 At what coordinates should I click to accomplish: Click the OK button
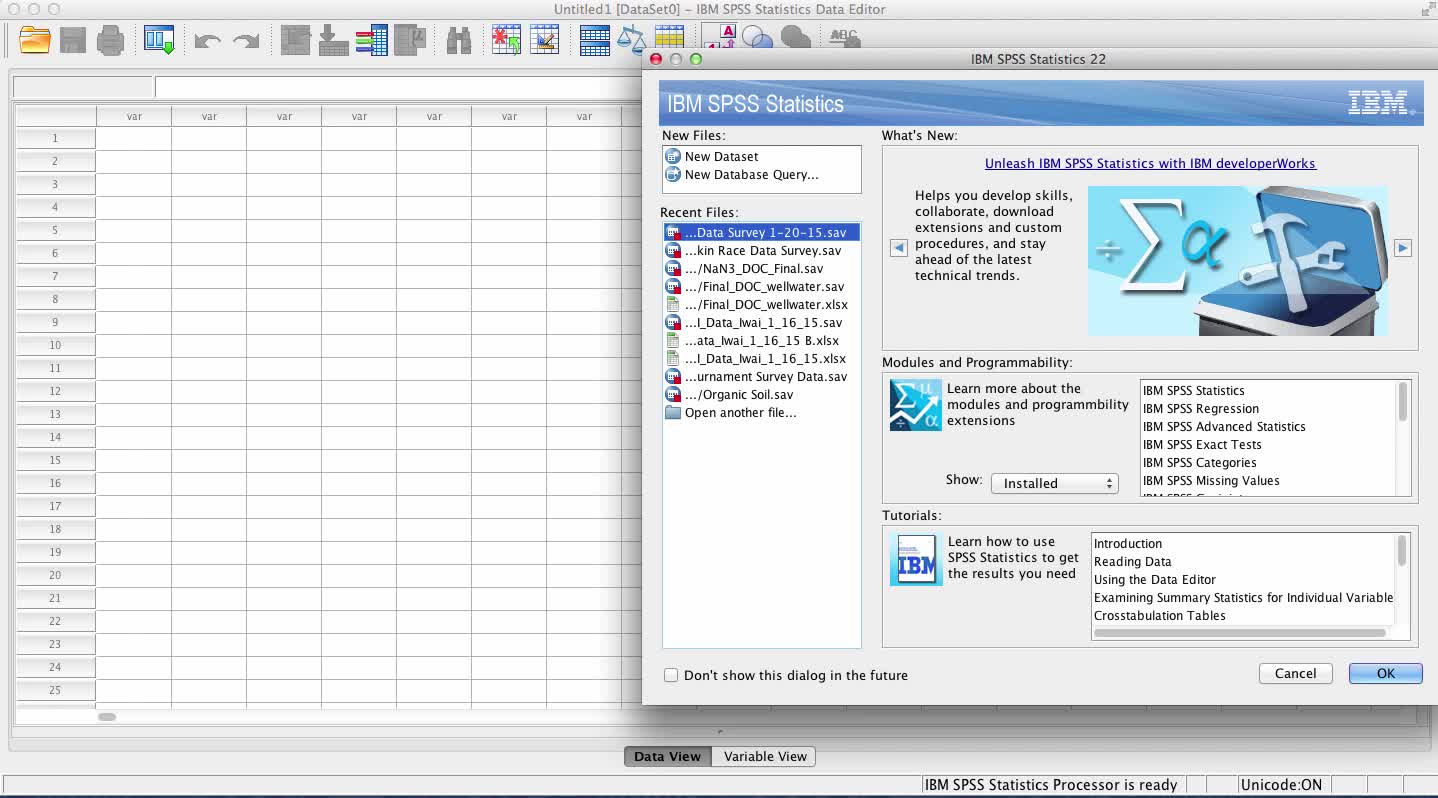click(1385, 673)
